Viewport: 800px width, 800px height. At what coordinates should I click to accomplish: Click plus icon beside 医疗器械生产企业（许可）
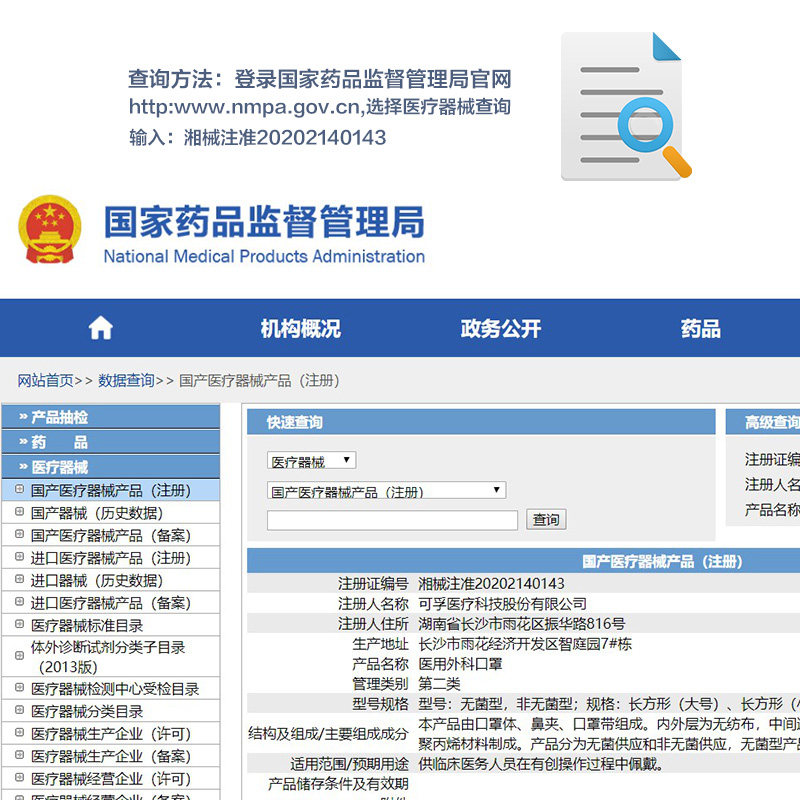coord(19,732)
